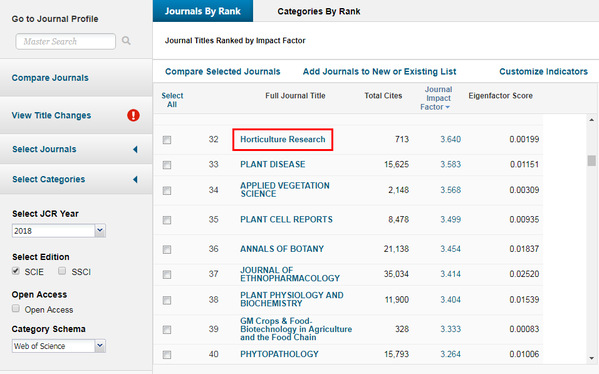Open View Title Changes in the sidebar
Image resolution: width=599 pixels, height=374 pixels.
tap(51, 115)
